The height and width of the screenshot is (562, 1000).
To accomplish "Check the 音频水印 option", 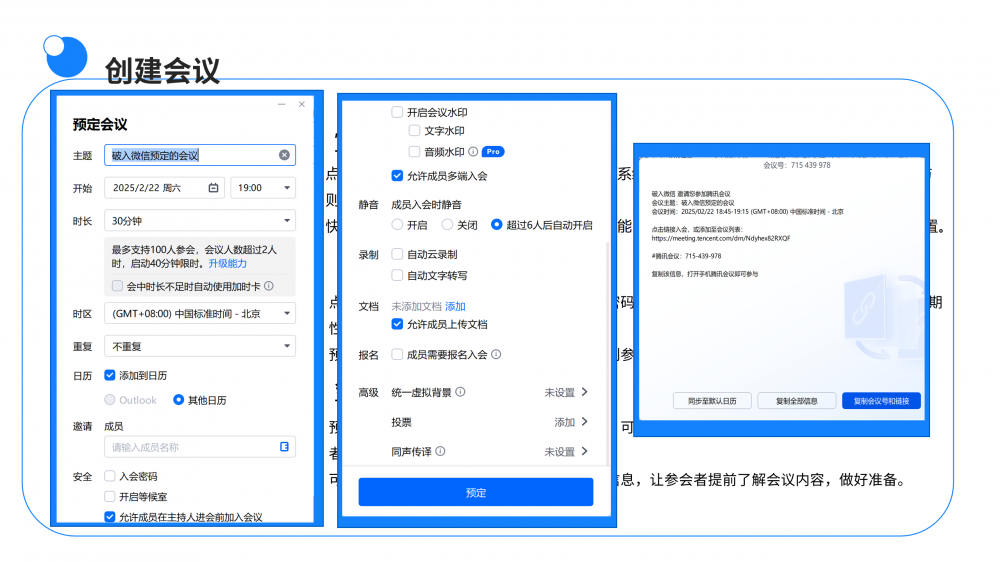I will coord(415,152).
